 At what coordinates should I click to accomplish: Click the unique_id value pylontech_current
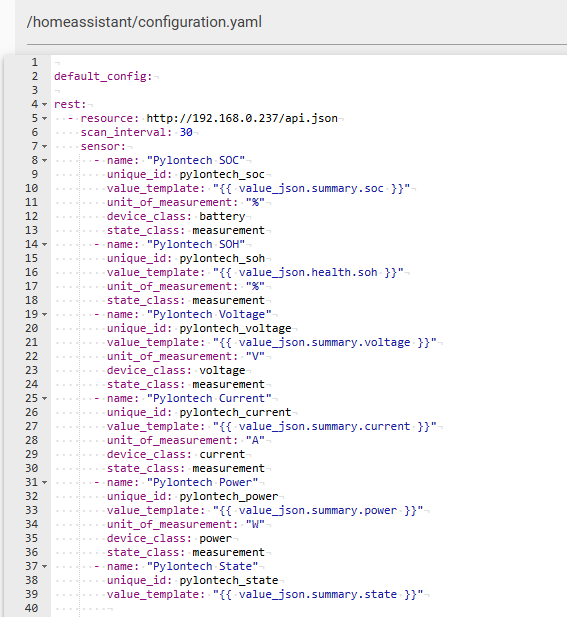tap(235, 412)
